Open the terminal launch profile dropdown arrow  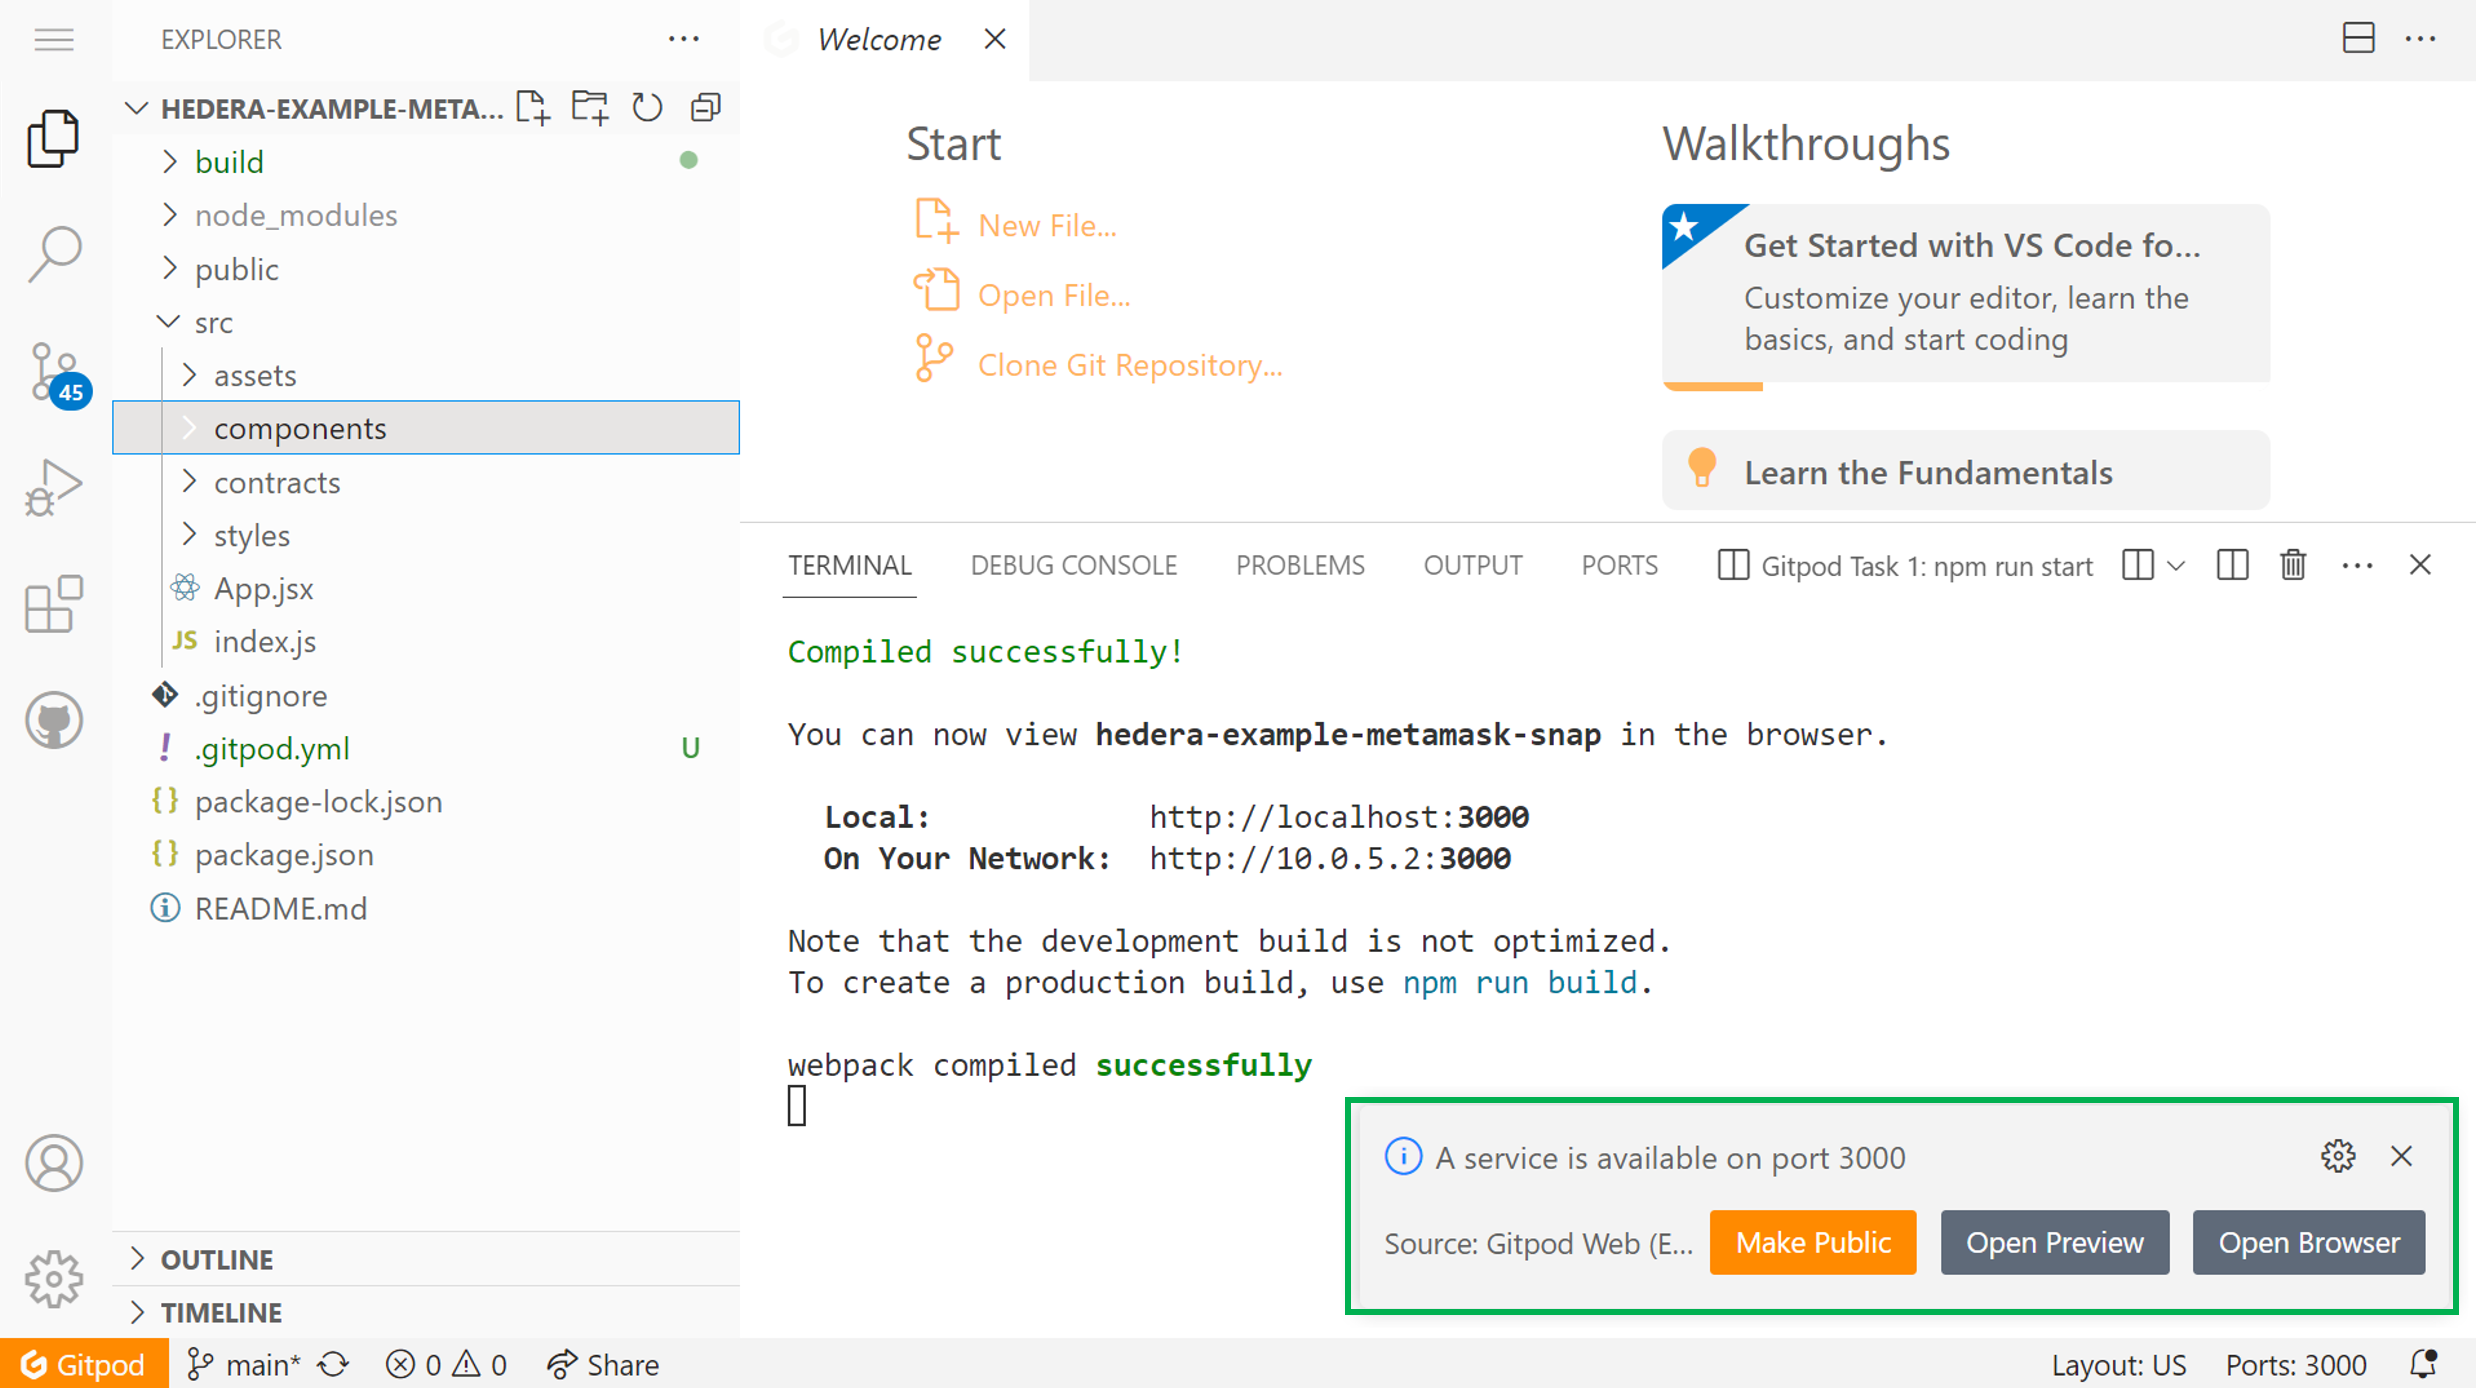click(x=2177, y=565)
